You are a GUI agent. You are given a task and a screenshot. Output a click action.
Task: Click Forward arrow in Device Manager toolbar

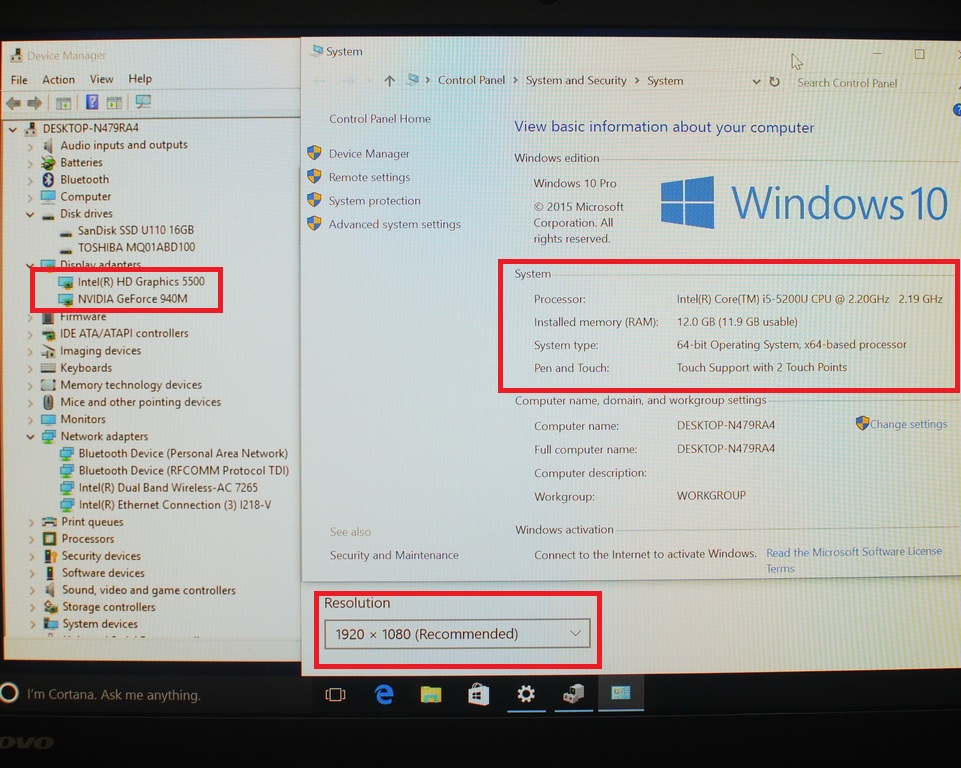coord(35,103)
